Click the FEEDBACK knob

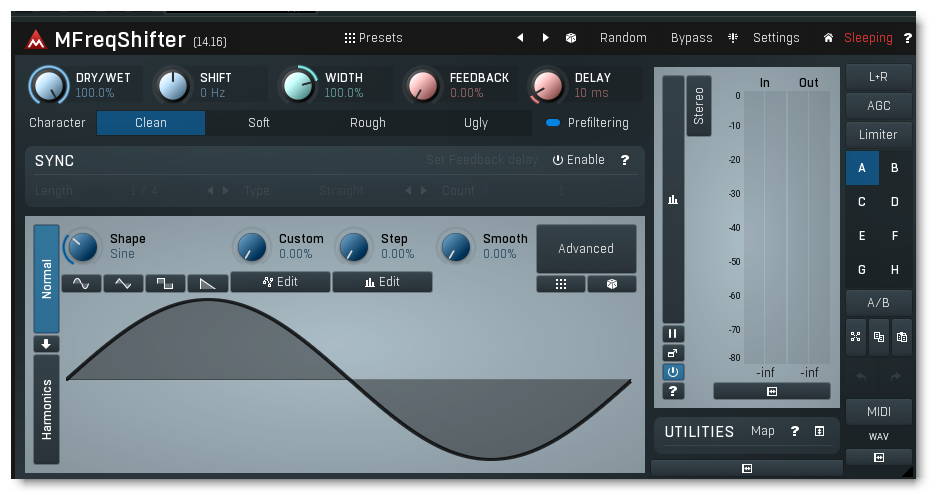423,86
